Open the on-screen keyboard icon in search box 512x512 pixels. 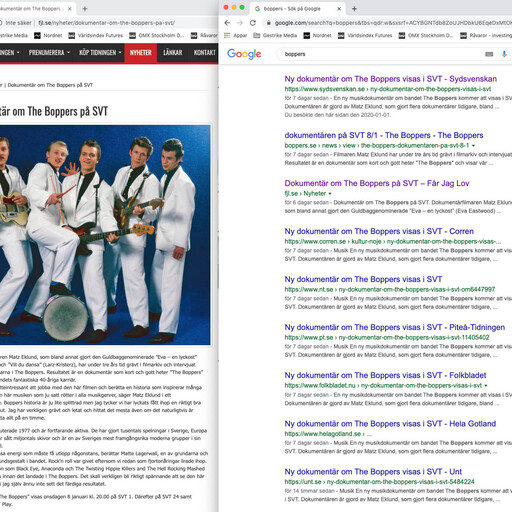(x=489, y=54)
